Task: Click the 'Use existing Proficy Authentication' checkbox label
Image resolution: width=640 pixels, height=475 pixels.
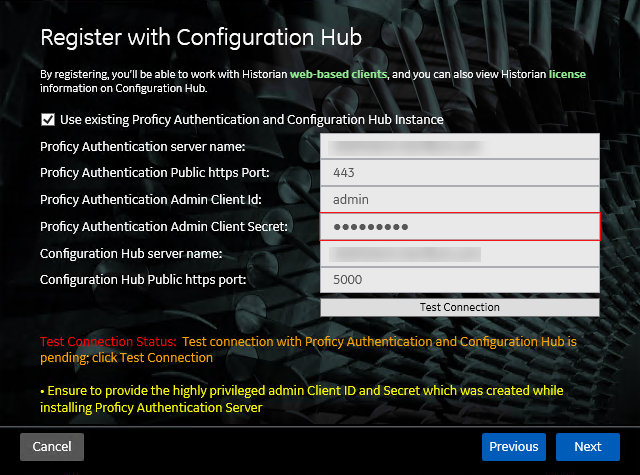Action: click(x=251, y=120)
